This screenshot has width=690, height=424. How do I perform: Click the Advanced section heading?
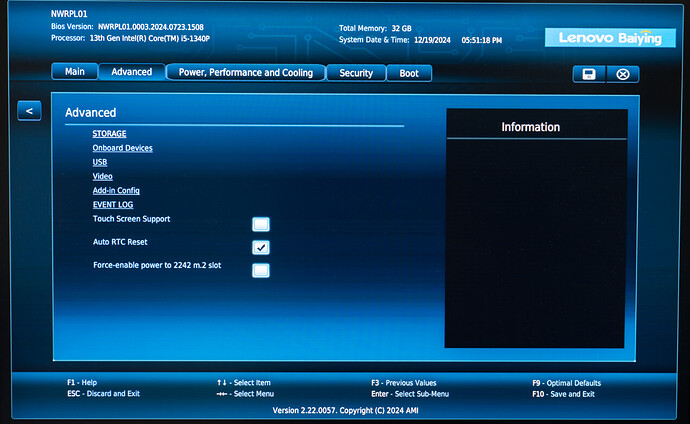click(91, 113)
